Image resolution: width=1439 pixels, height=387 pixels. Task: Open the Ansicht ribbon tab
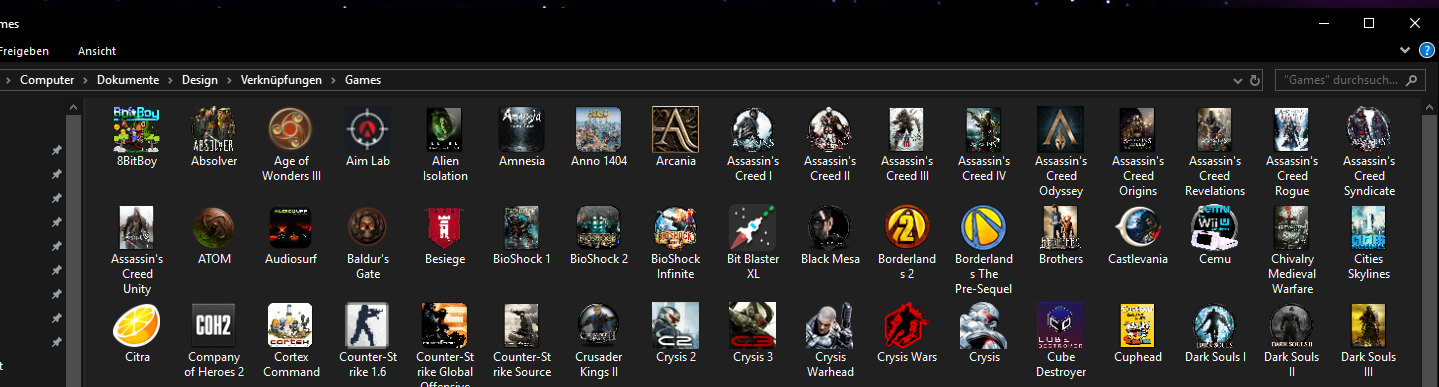[x=97, y=51]
